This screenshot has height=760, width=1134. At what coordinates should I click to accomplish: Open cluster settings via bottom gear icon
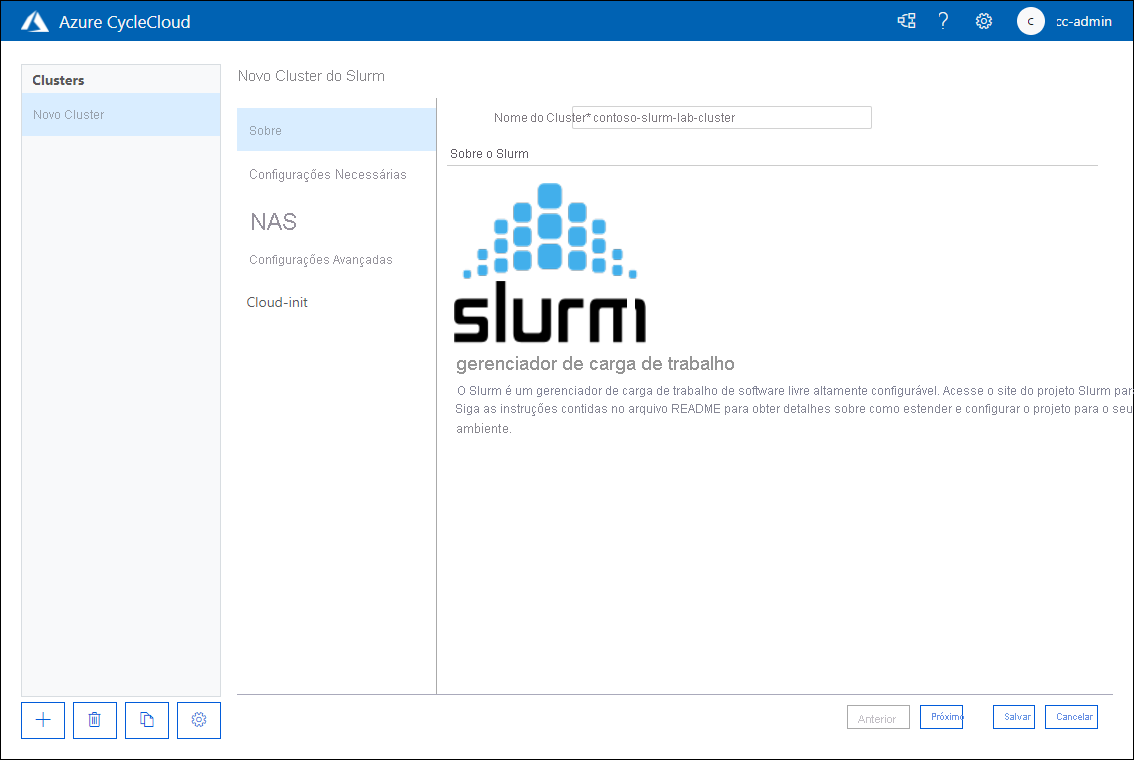pyautogui.click(x=198, y=720)
